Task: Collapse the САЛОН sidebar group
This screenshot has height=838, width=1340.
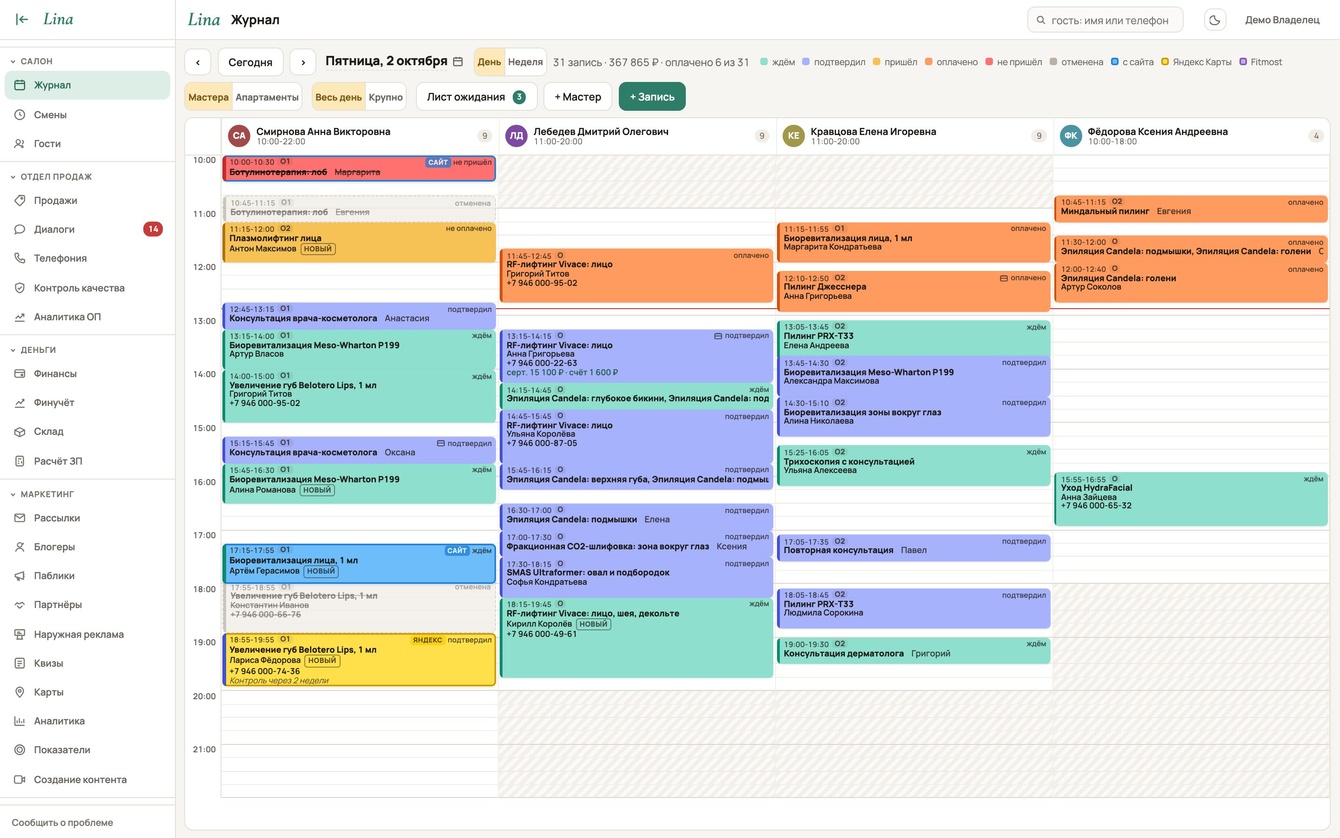Action: 87,61
